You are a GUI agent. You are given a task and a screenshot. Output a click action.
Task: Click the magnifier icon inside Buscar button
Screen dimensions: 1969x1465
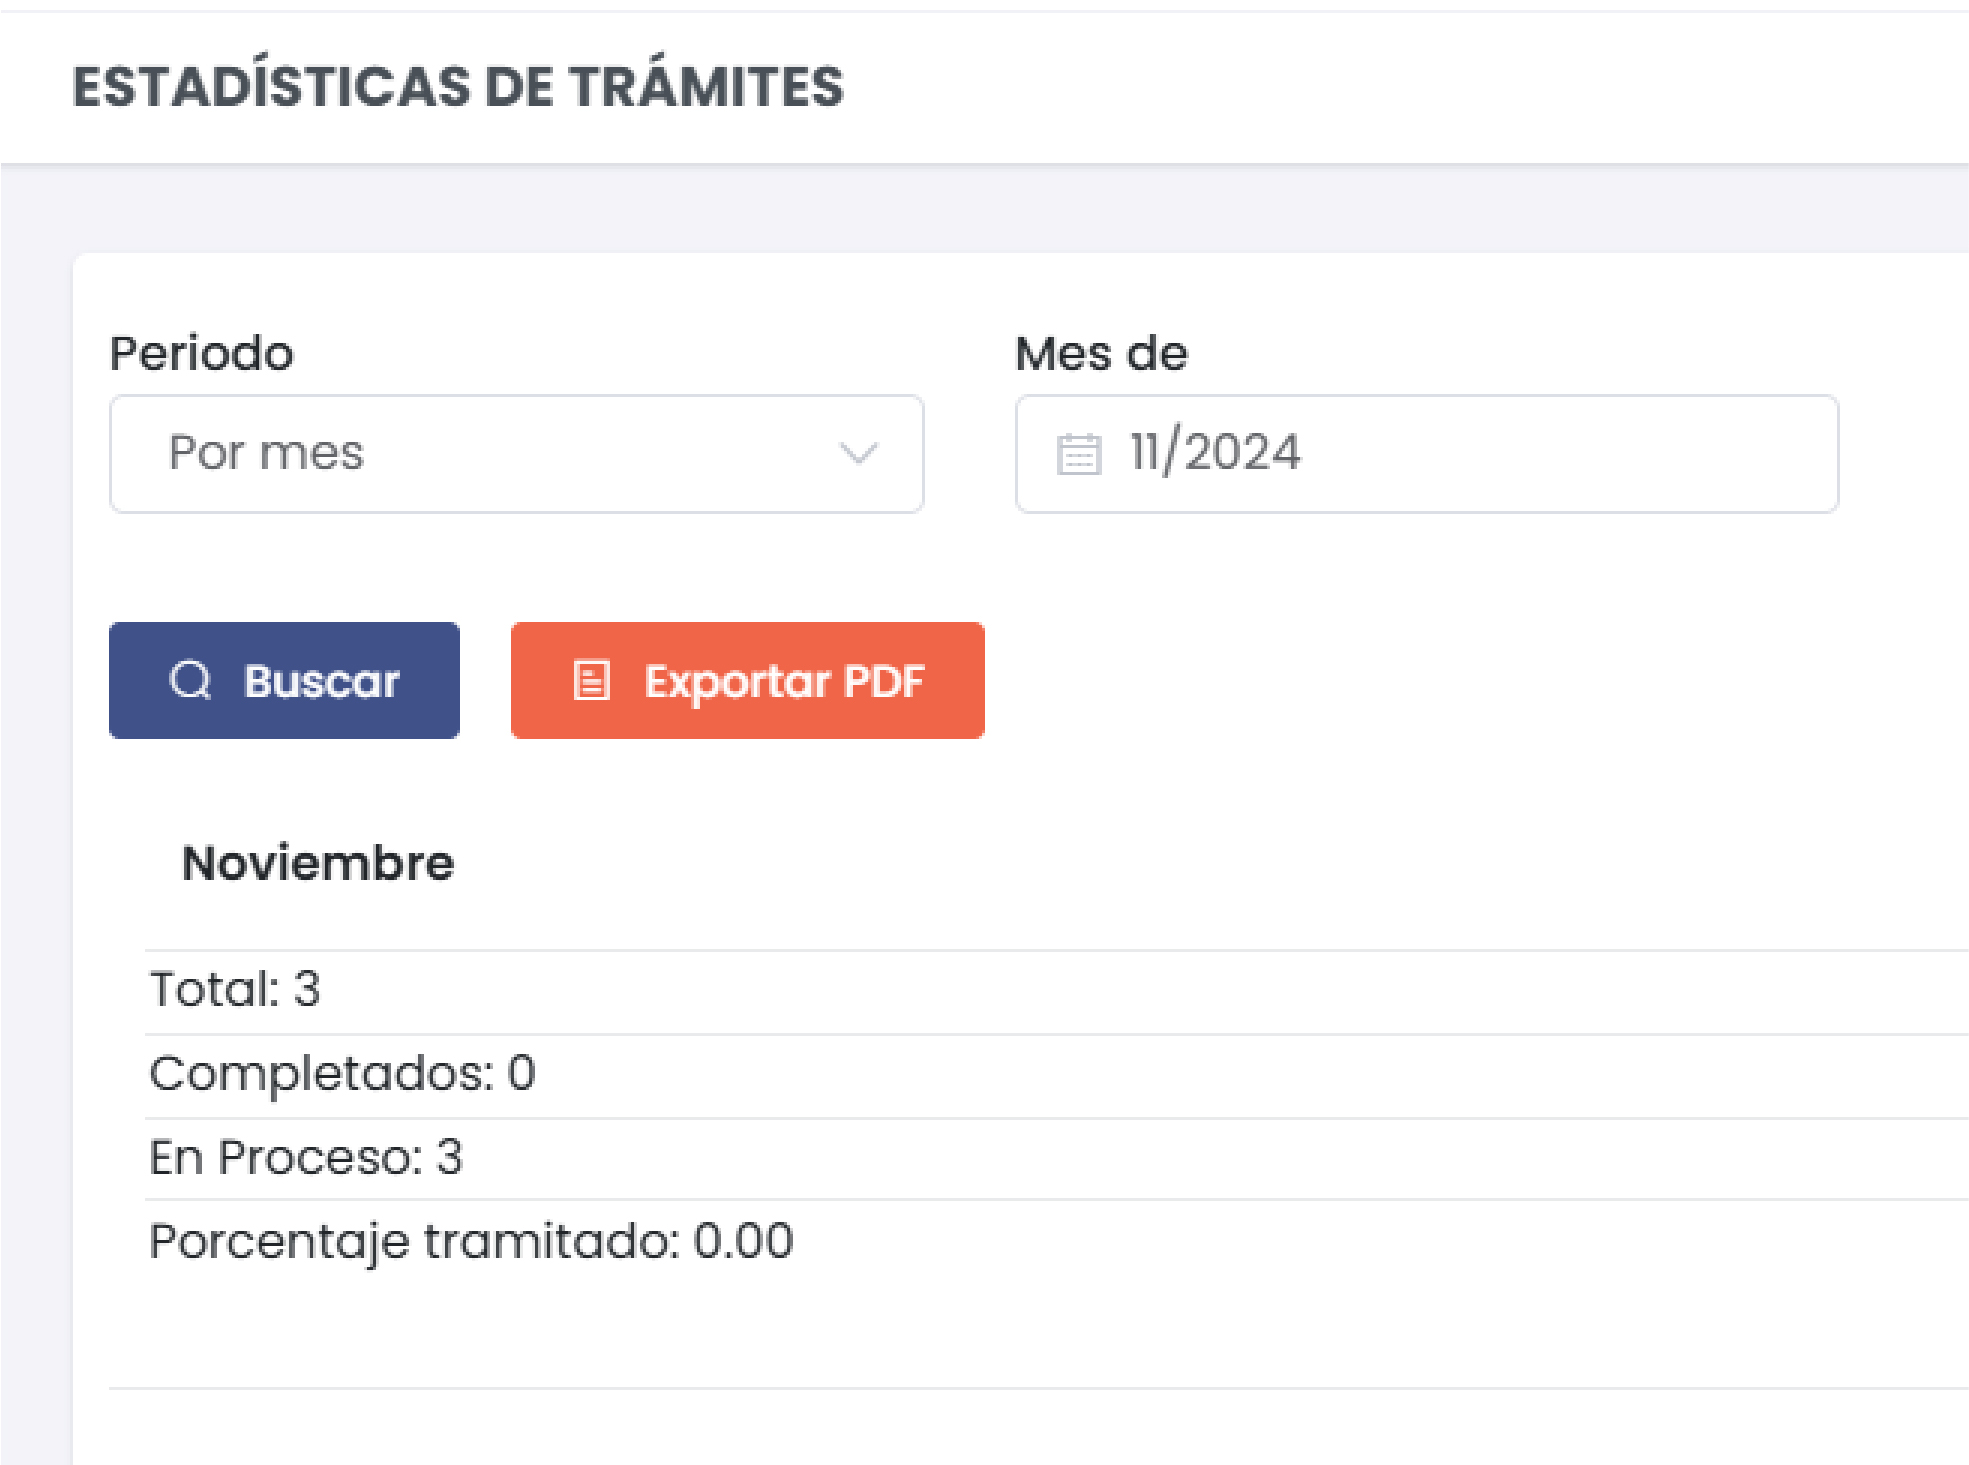click(x=192, y=681)
